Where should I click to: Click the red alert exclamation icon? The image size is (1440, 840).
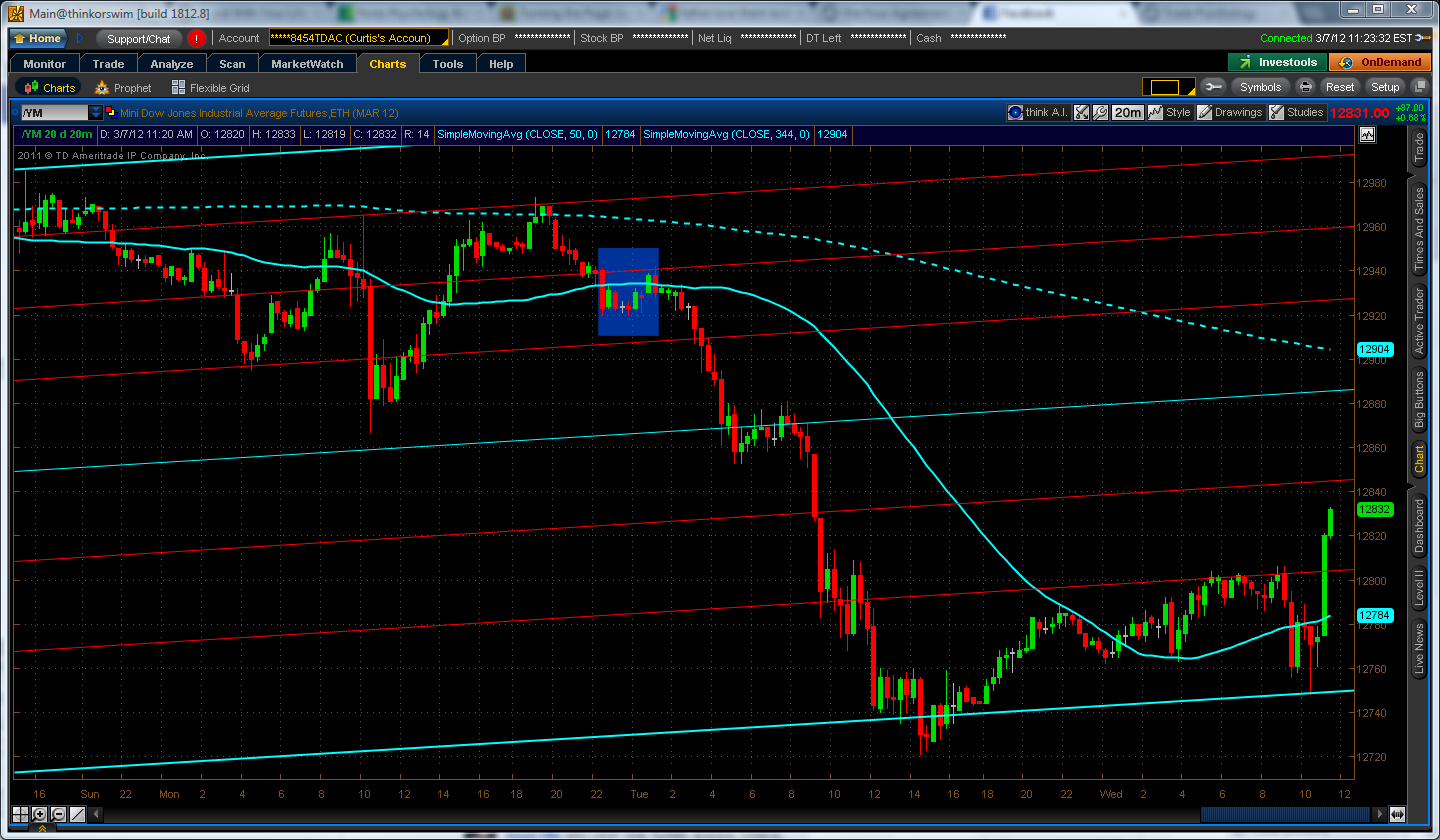click(x=196, y=39)
